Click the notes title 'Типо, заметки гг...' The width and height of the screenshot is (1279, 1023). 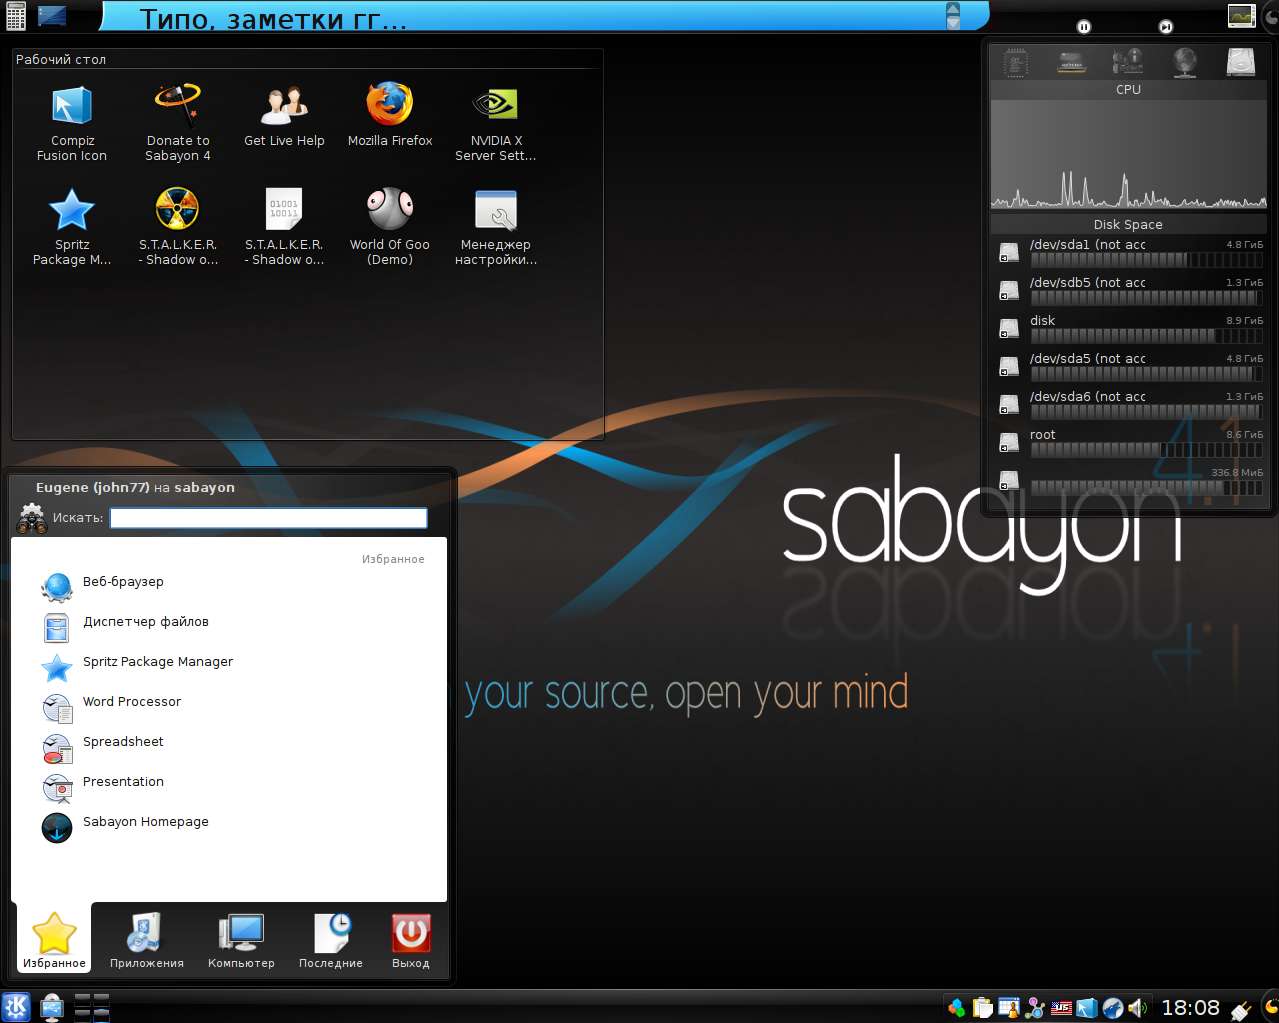click(x=273, y=18)
